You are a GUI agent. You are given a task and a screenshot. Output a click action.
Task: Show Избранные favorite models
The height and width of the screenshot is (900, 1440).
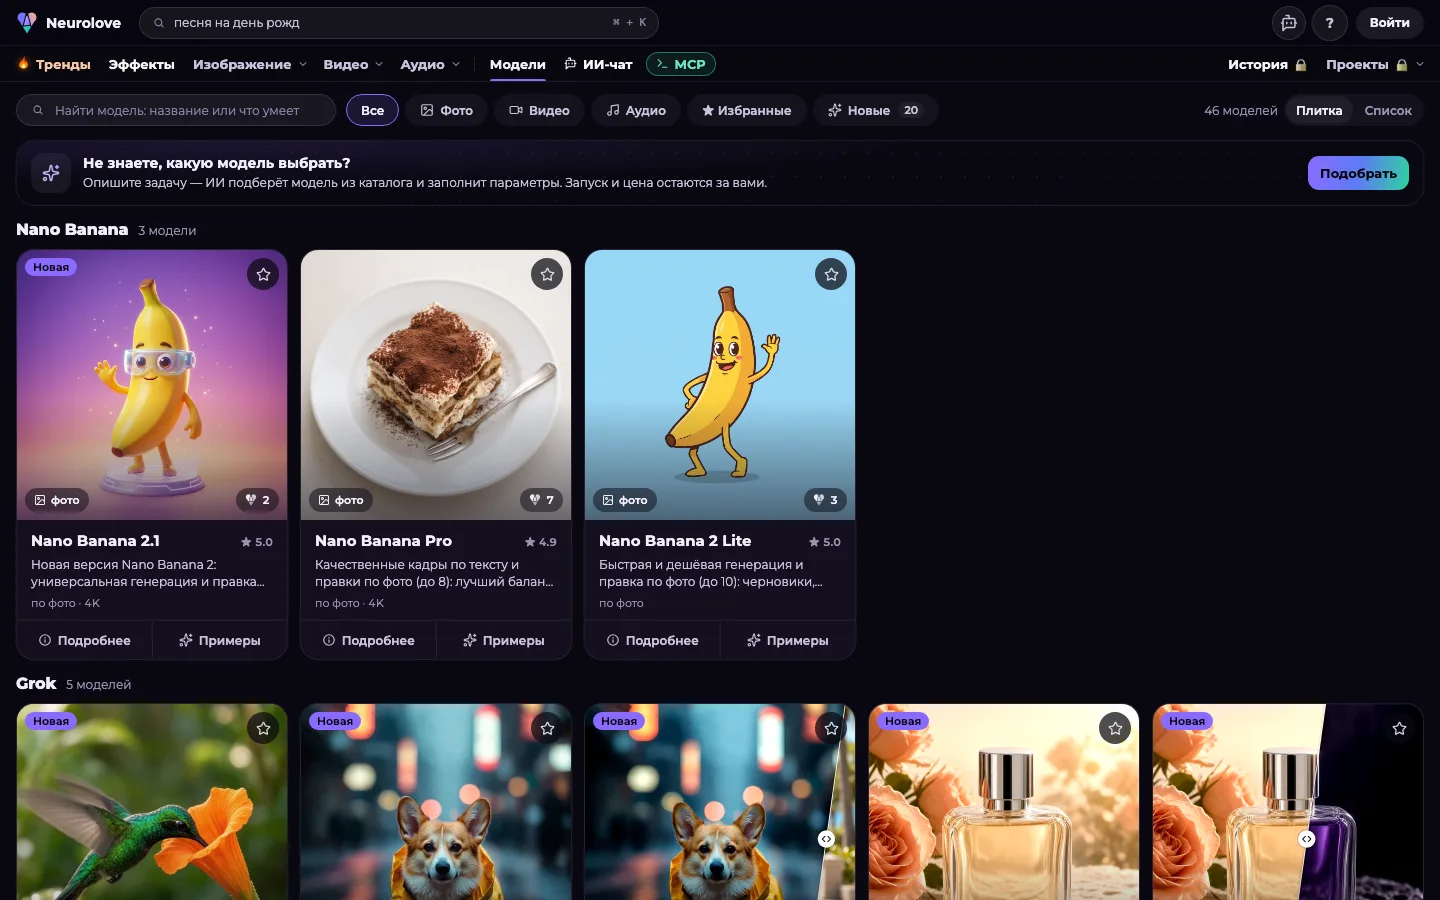pyautogui.click(x=746, y=110)
